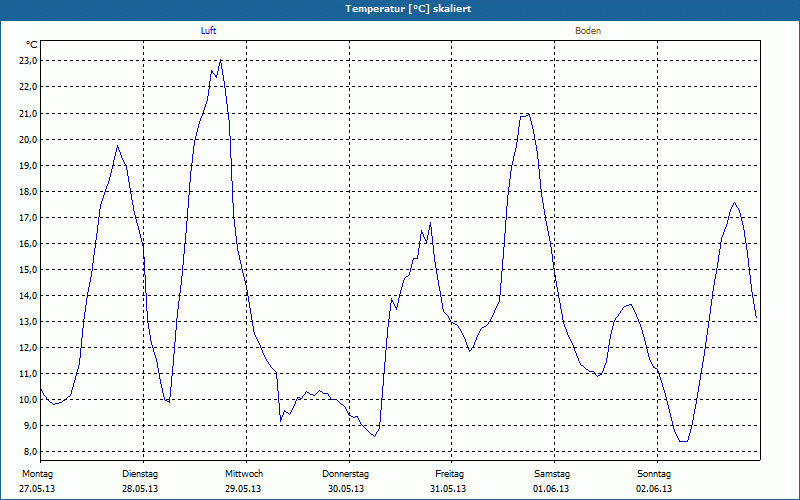Click the '20,0' y-axis value

pos(28,139)
